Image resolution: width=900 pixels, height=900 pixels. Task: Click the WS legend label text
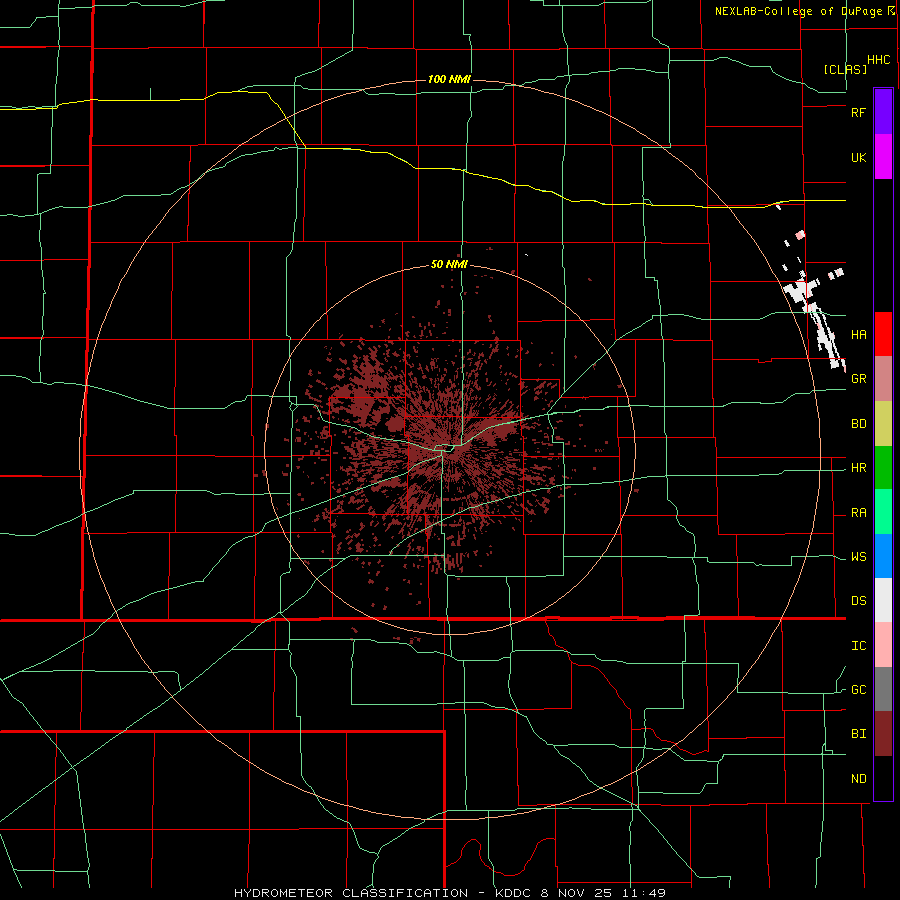click(859, 557)
